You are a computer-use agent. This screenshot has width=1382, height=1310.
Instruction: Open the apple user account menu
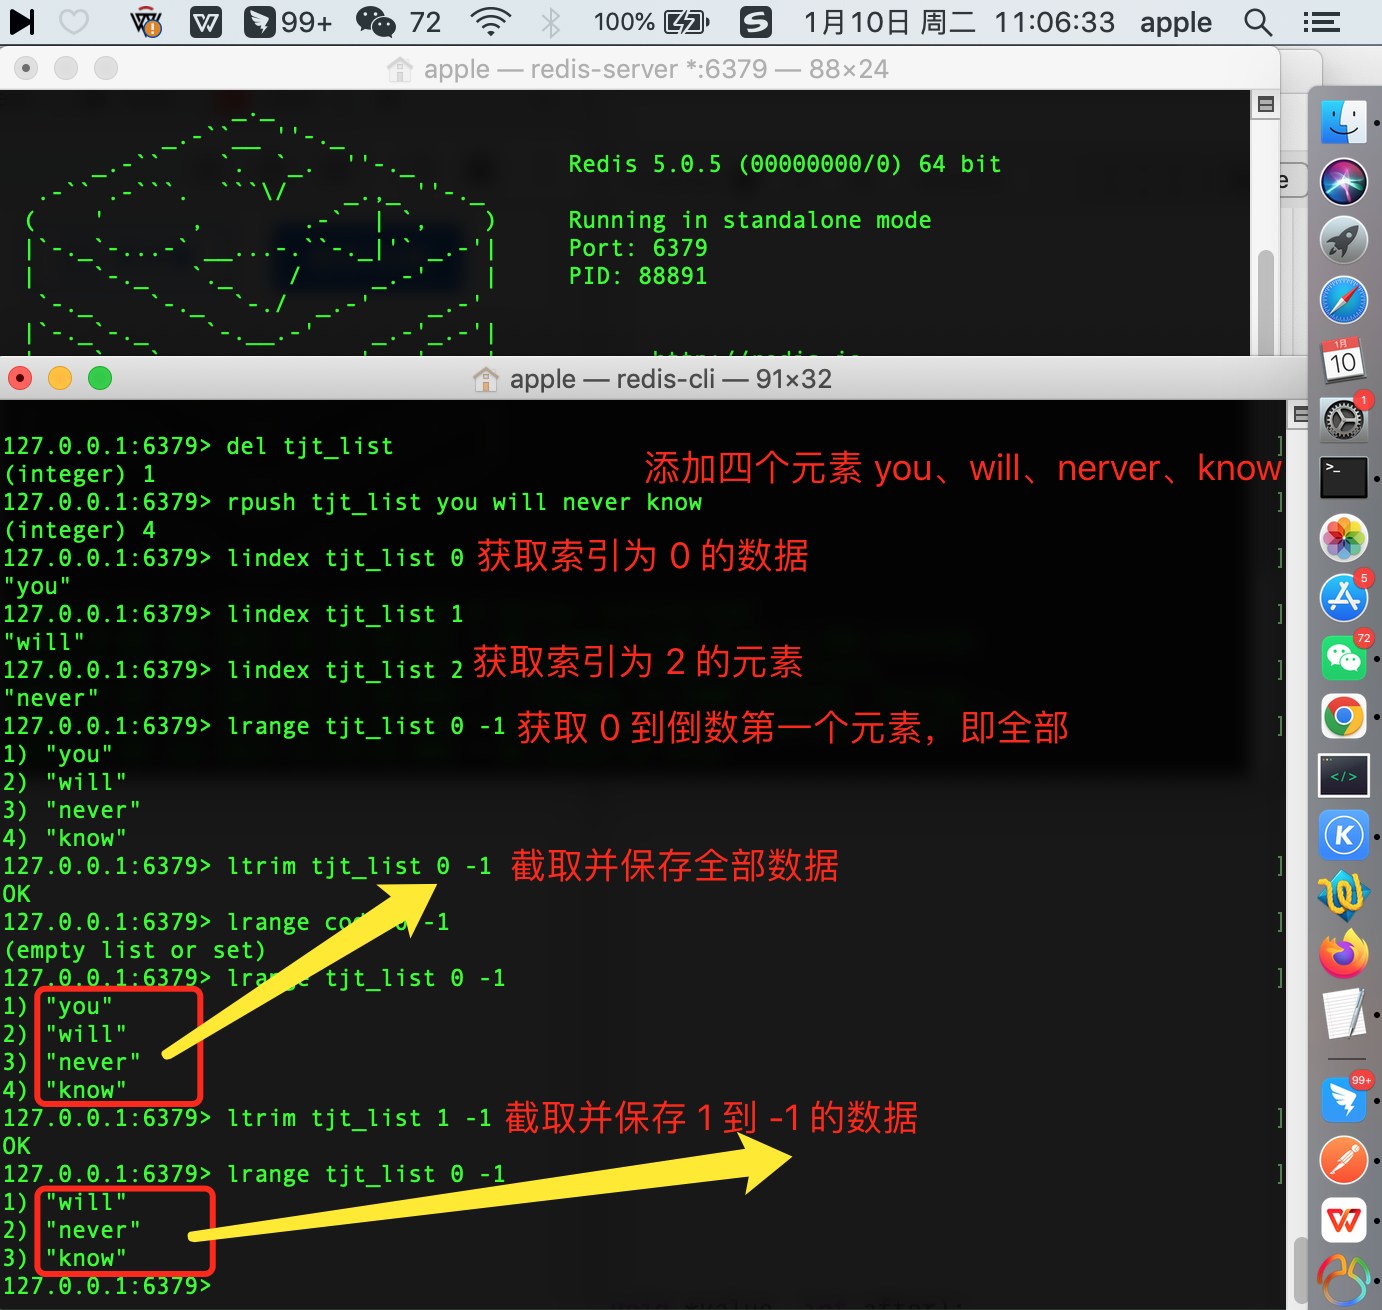[1176, 22]
